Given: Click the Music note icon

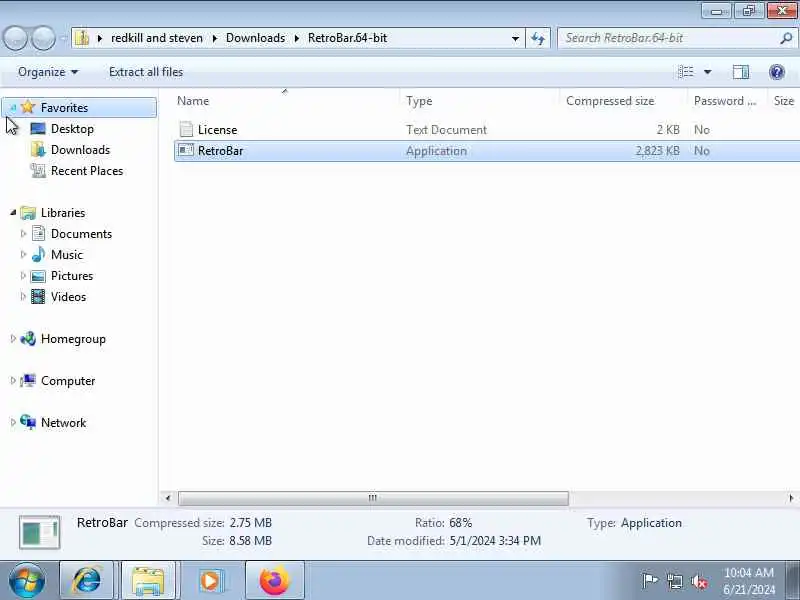Looking at the screenshot, I should point(38,255).
